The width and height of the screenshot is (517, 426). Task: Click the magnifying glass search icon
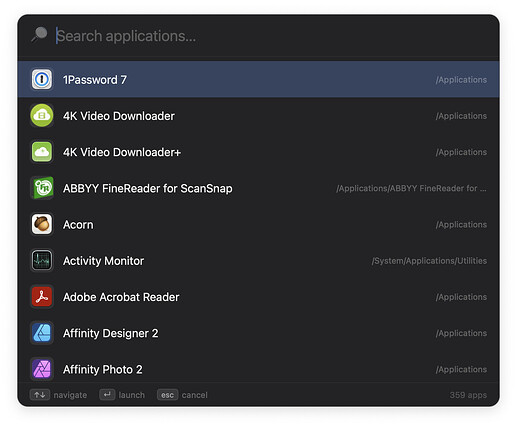[40, 35]
